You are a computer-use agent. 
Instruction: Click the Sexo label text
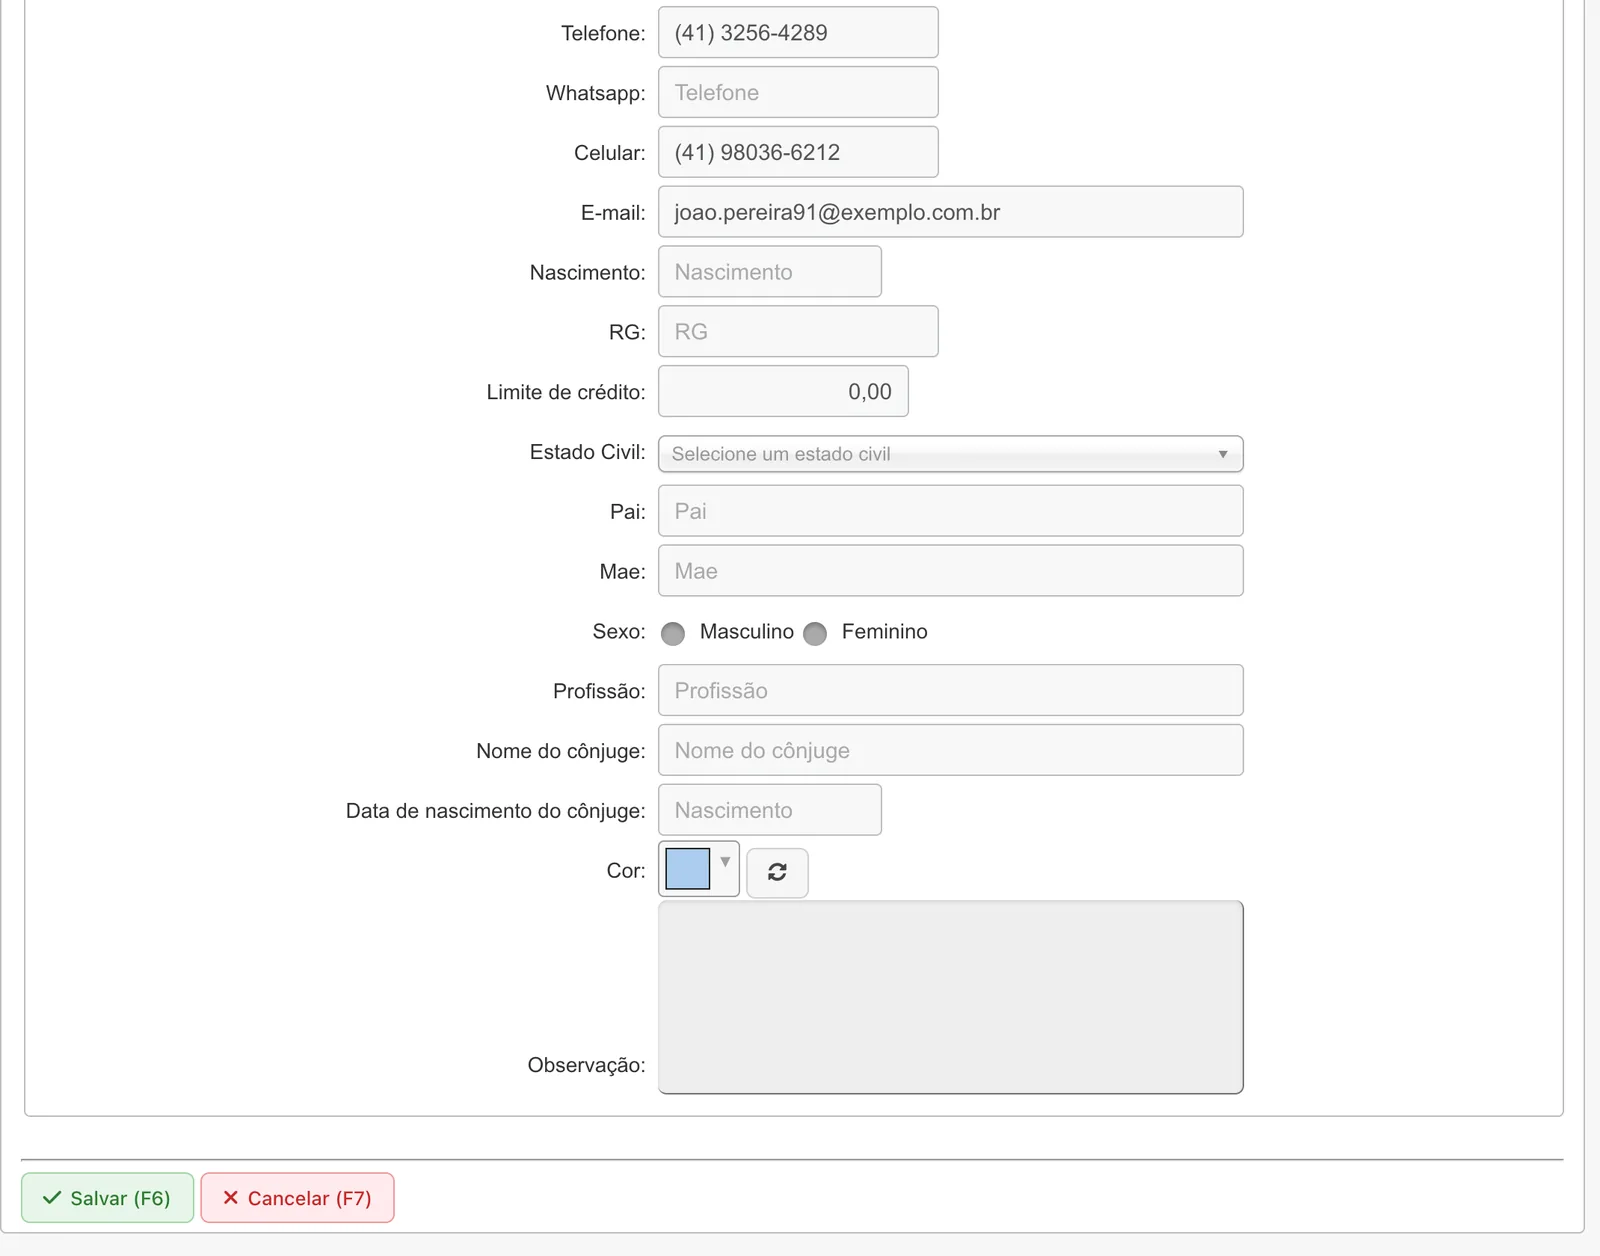coord(619,632)
